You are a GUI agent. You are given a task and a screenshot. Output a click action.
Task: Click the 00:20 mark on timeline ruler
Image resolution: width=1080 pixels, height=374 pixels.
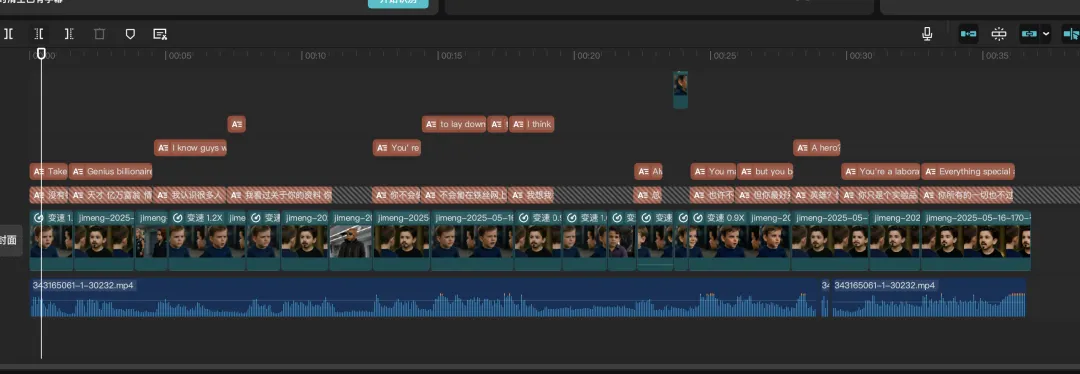(x=588, y=56)
